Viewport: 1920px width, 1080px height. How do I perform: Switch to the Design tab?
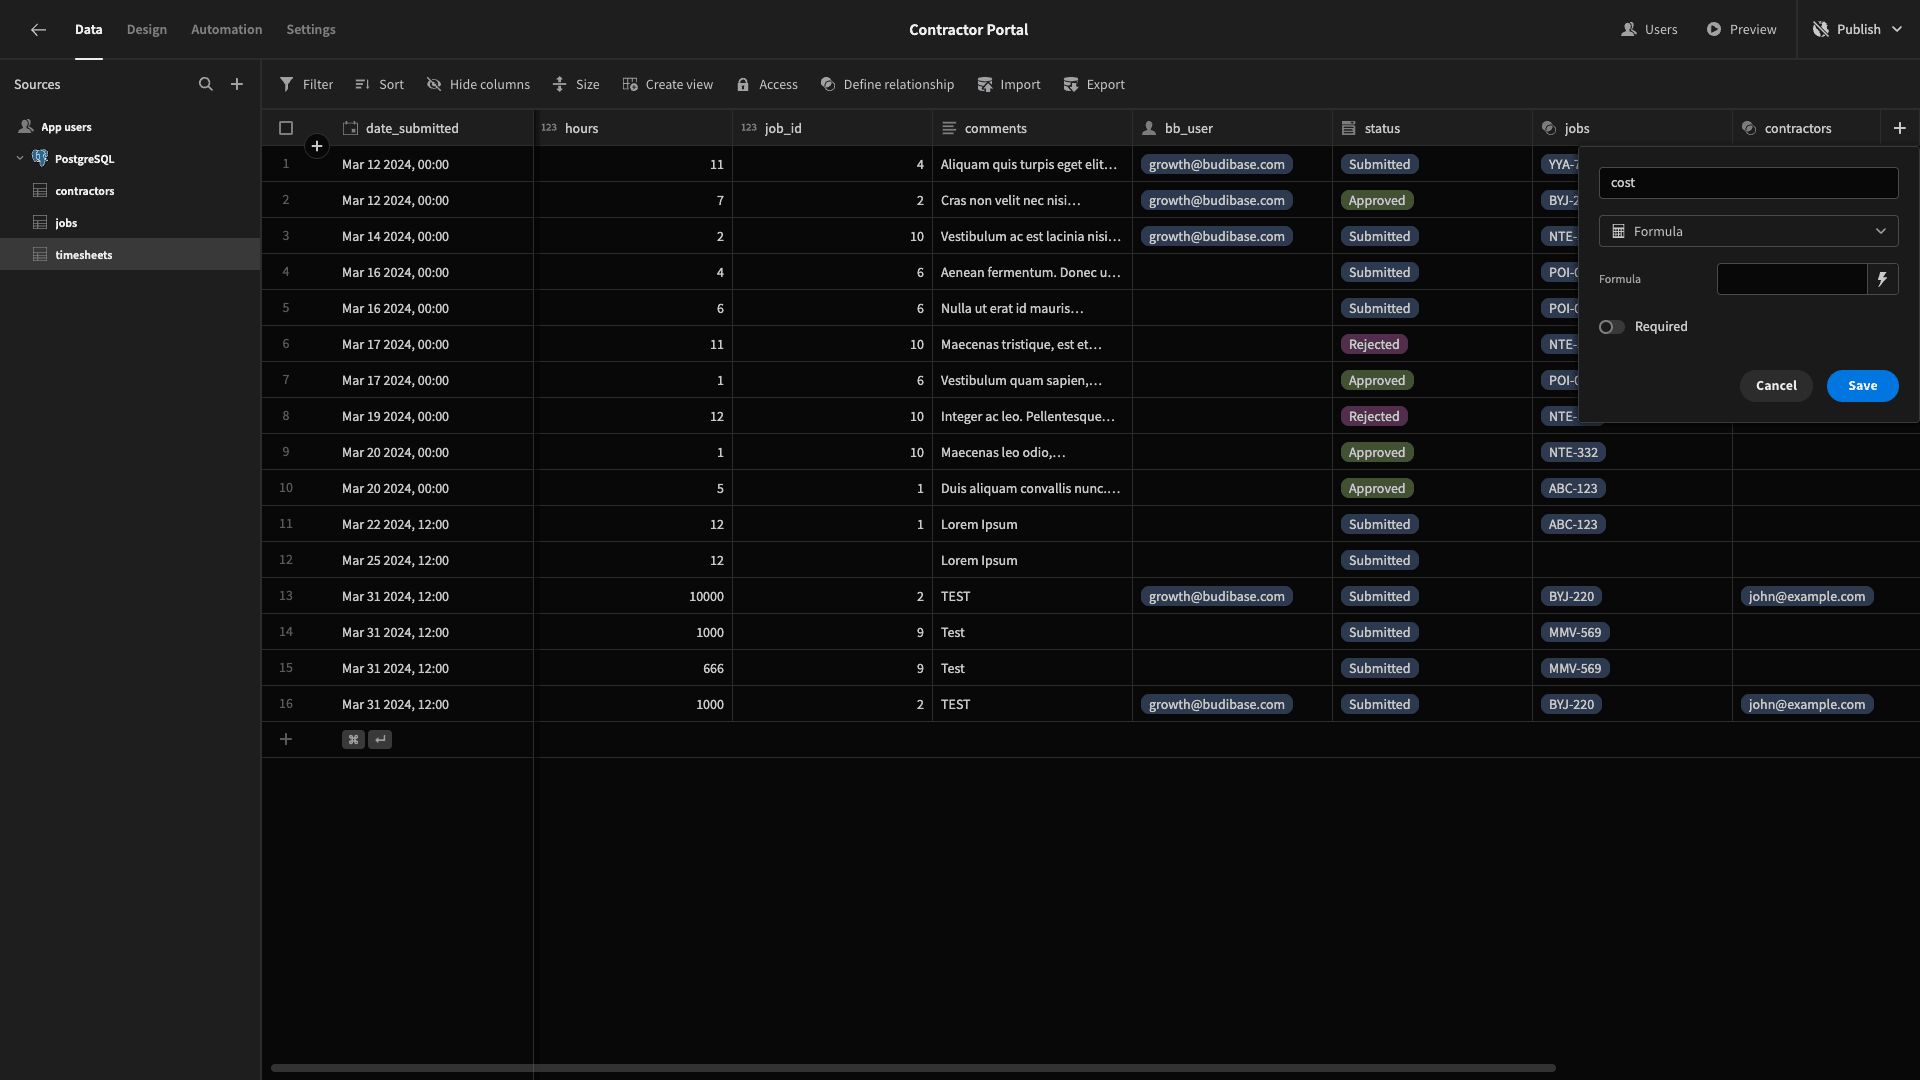click(x=147, y=29)
